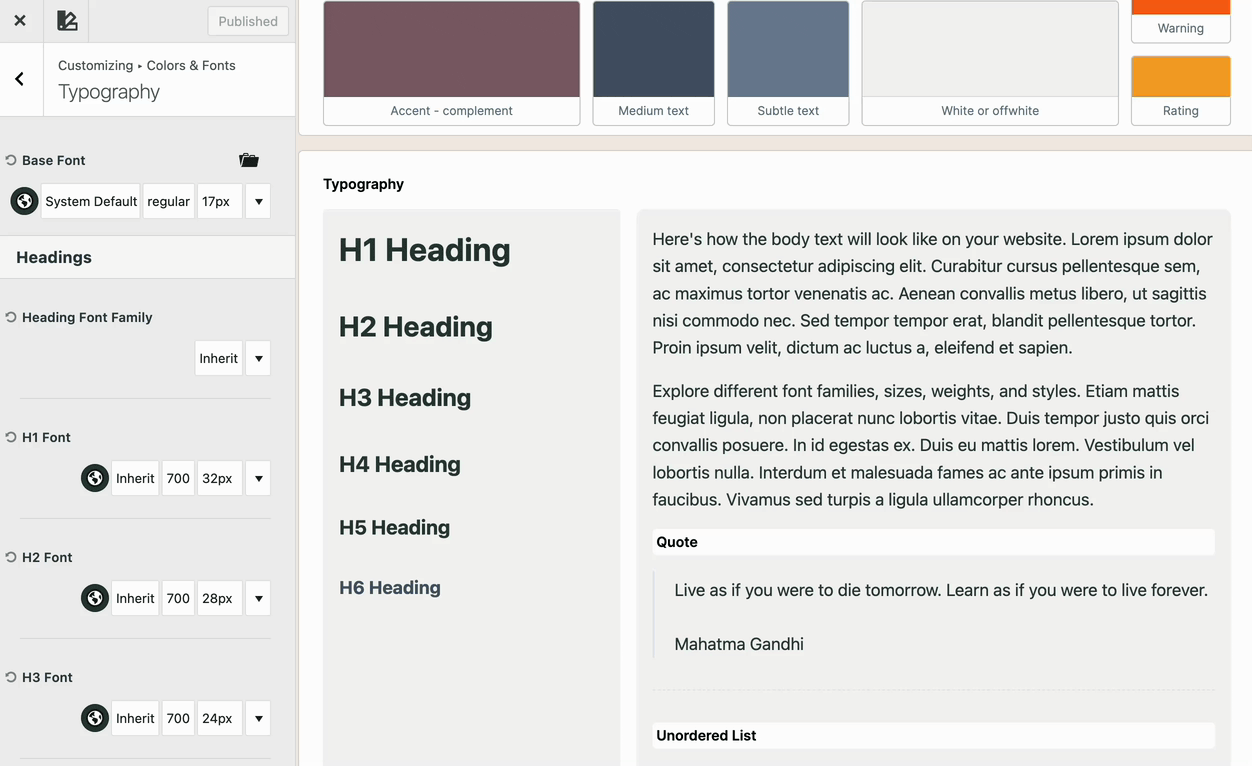1253x766 pixels.
Task: Select the Accent - complement color swatch
Action: pyautogui.click(x=451, y=50)
